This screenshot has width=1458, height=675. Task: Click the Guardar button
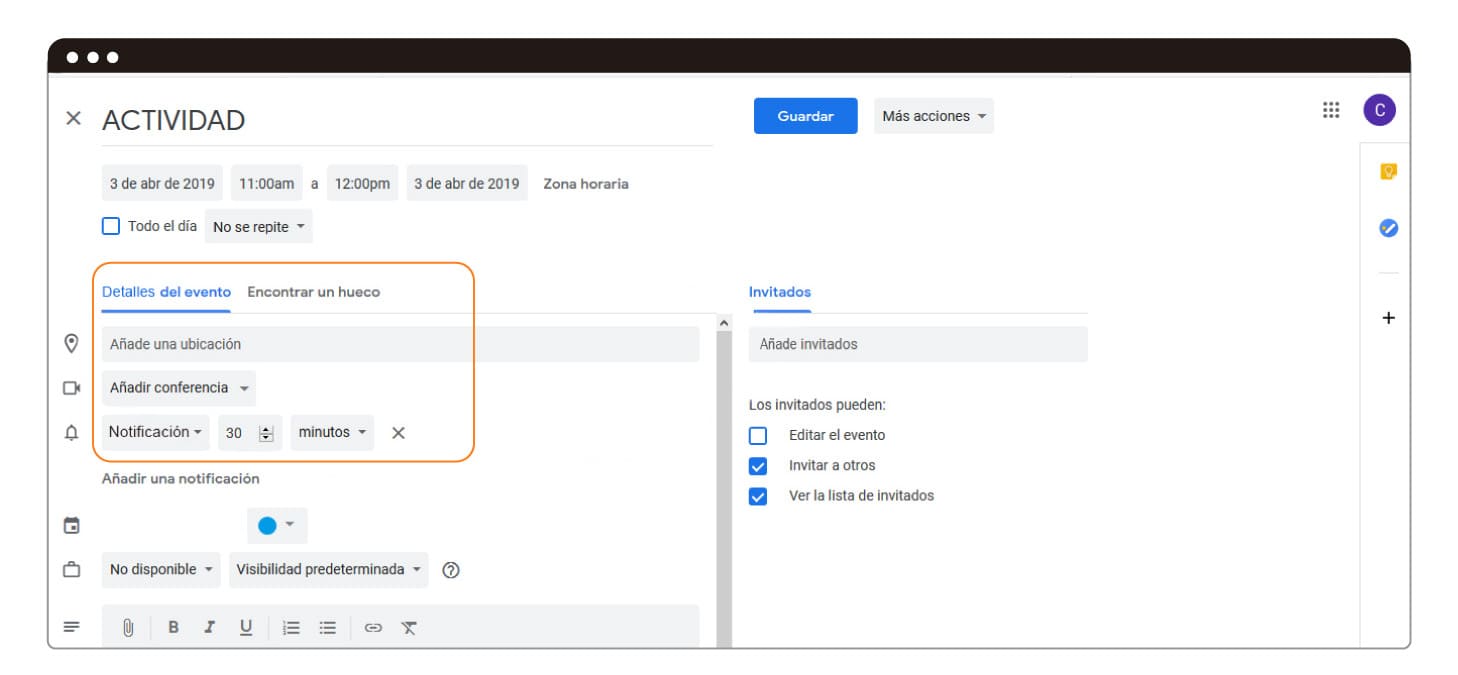click(x=805, y=116)
